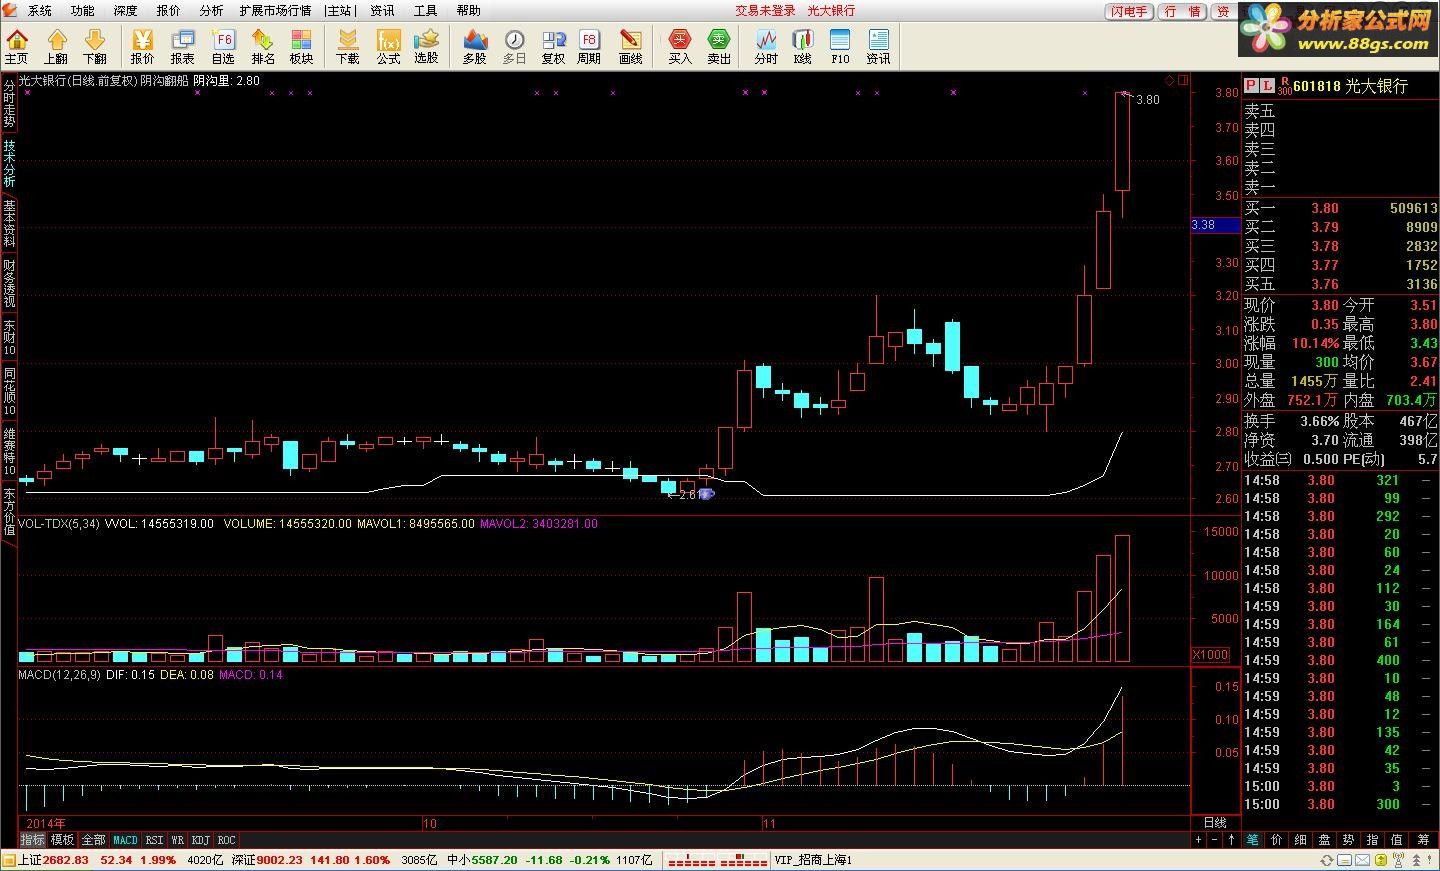
Task: Open the 报表 reports toolbar icon
Action: click(x=182, y=46)
